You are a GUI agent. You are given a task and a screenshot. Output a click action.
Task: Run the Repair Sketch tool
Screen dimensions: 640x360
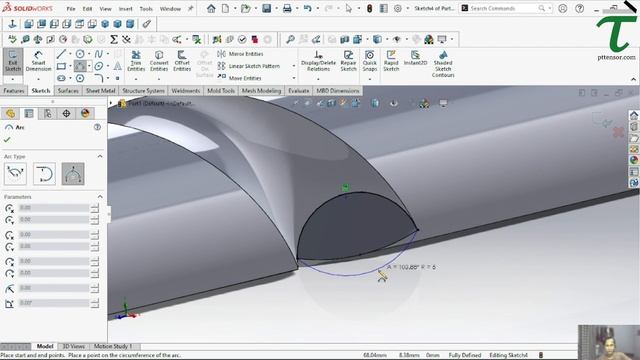click(348, 61)
